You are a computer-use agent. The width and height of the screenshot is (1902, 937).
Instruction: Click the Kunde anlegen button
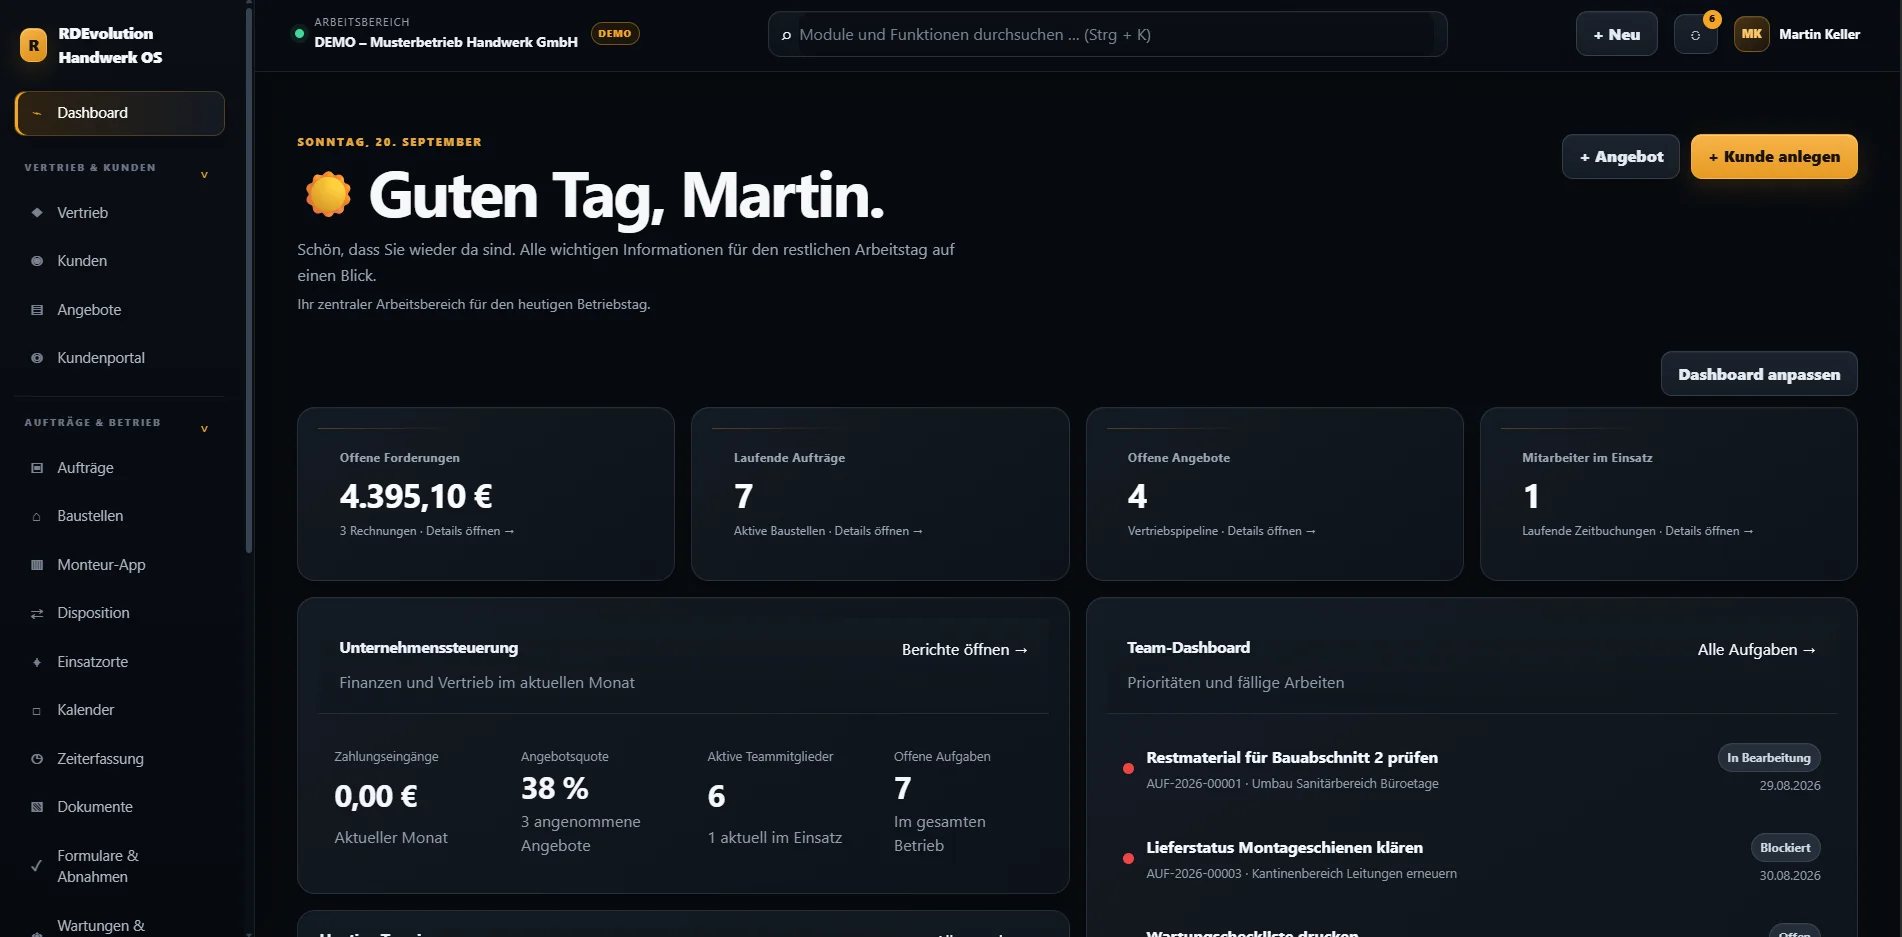click(1774, 157)
